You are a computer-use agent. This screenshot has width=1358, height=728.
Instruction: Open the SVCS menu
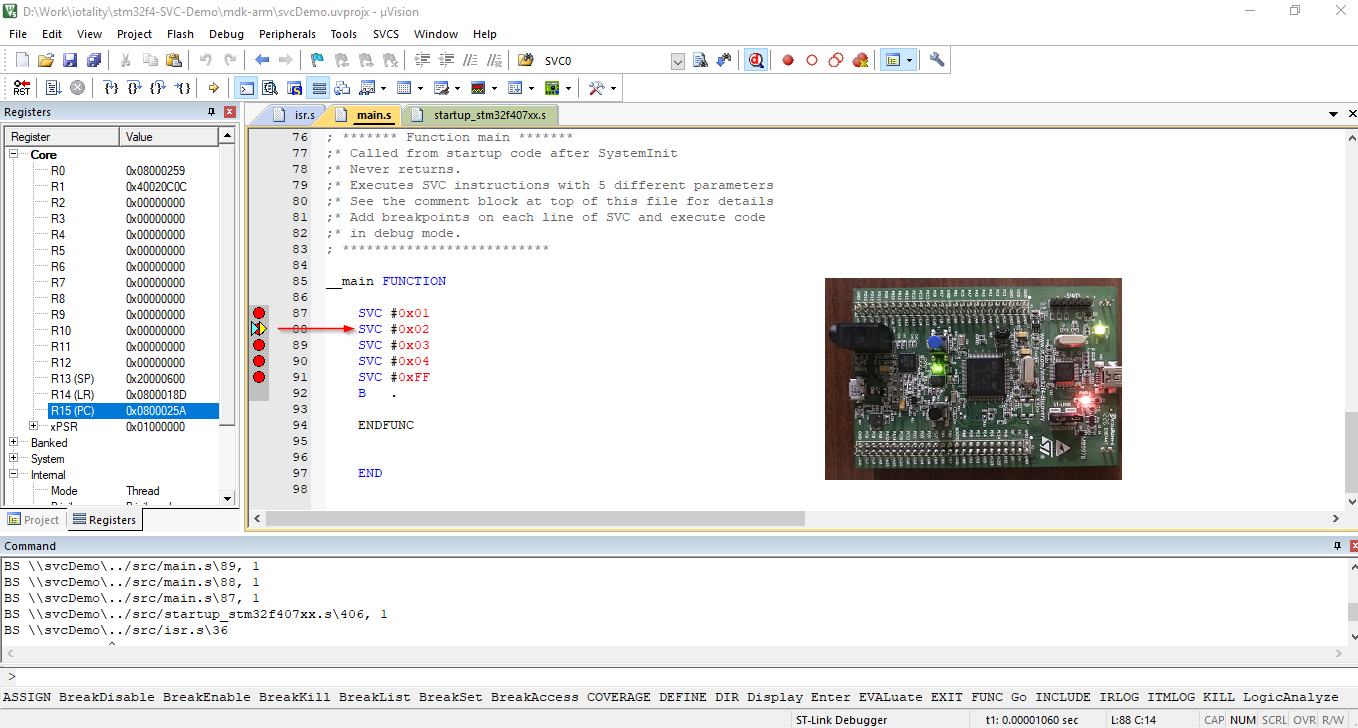point(386,34)
